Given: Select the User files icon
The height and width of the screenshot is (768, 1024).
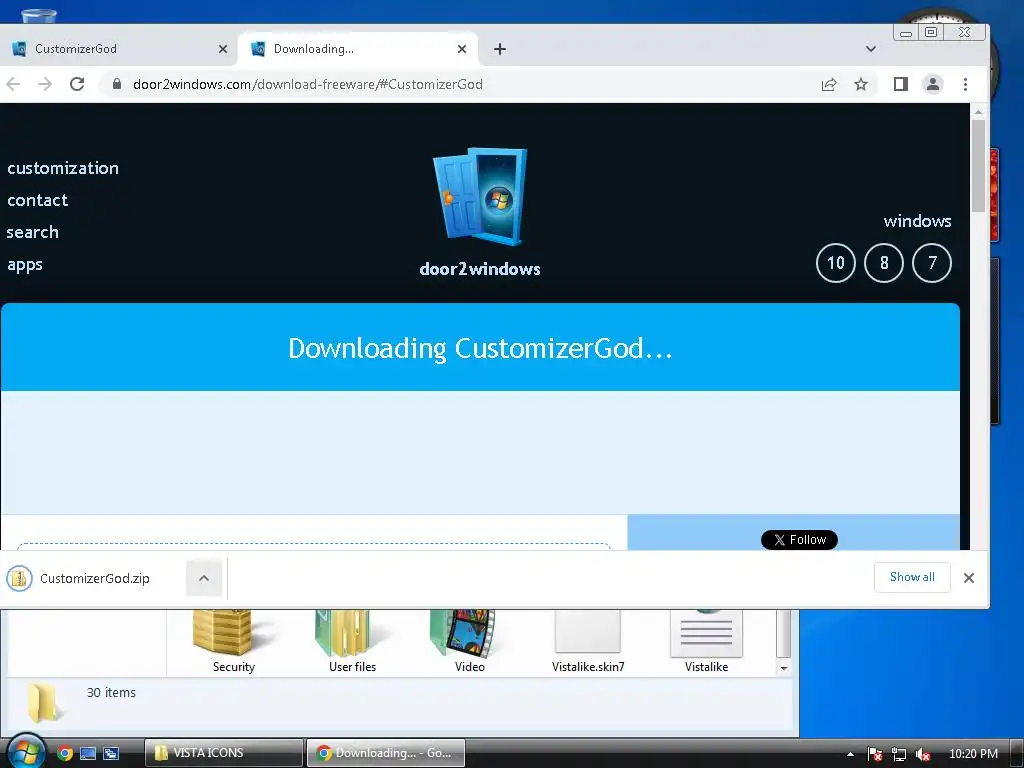Looking at the screenshot, I should [x=353, y=641].
